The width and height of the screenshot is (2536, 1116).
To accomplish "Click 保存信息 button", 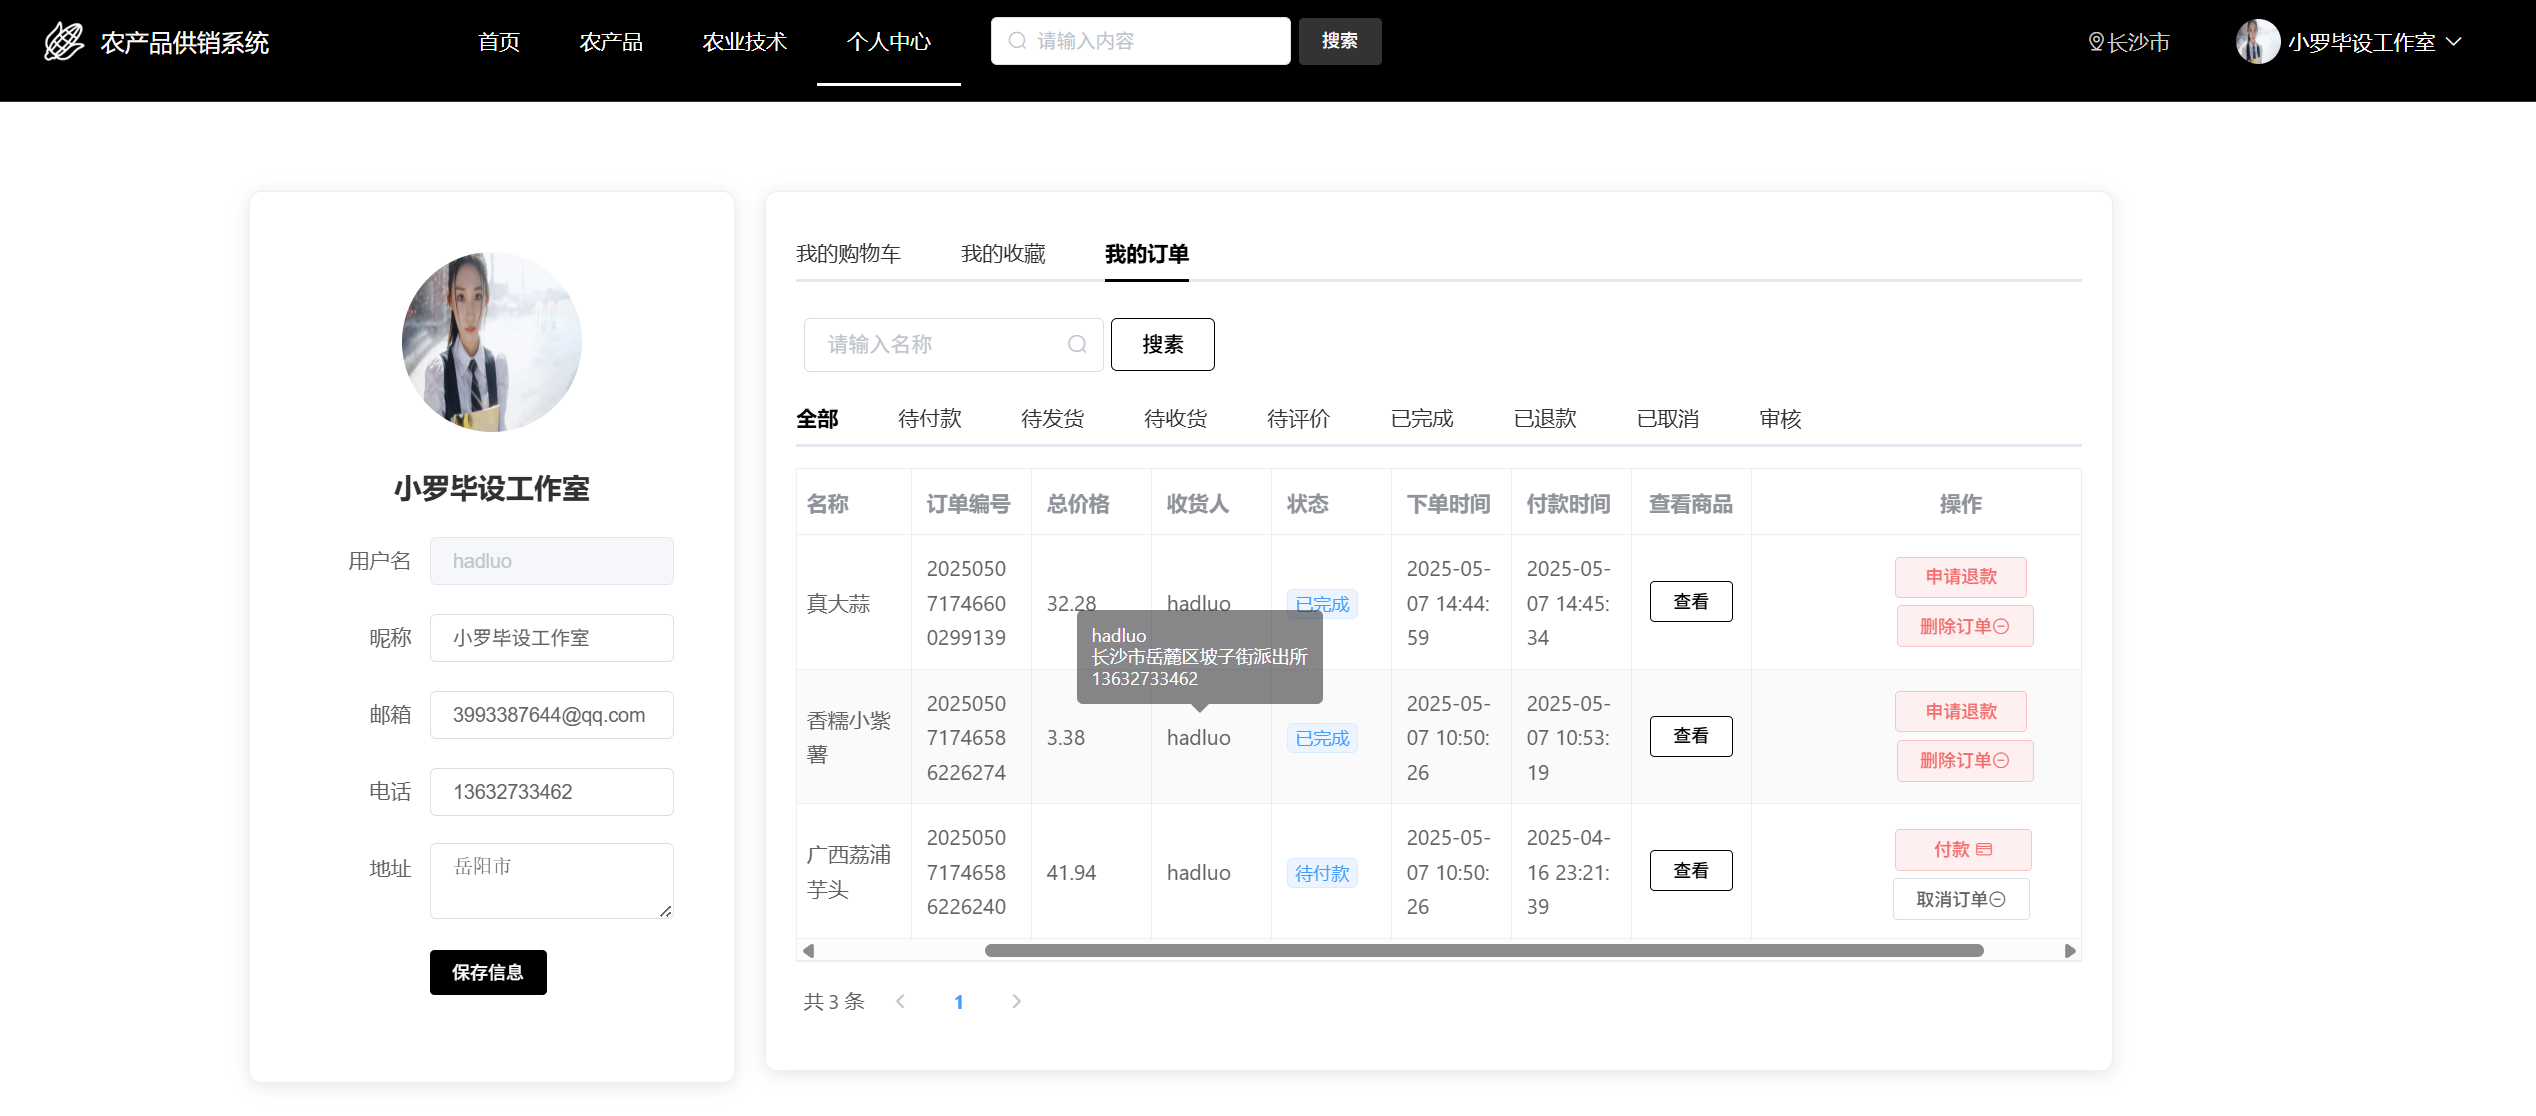I will tap(488, 972).
